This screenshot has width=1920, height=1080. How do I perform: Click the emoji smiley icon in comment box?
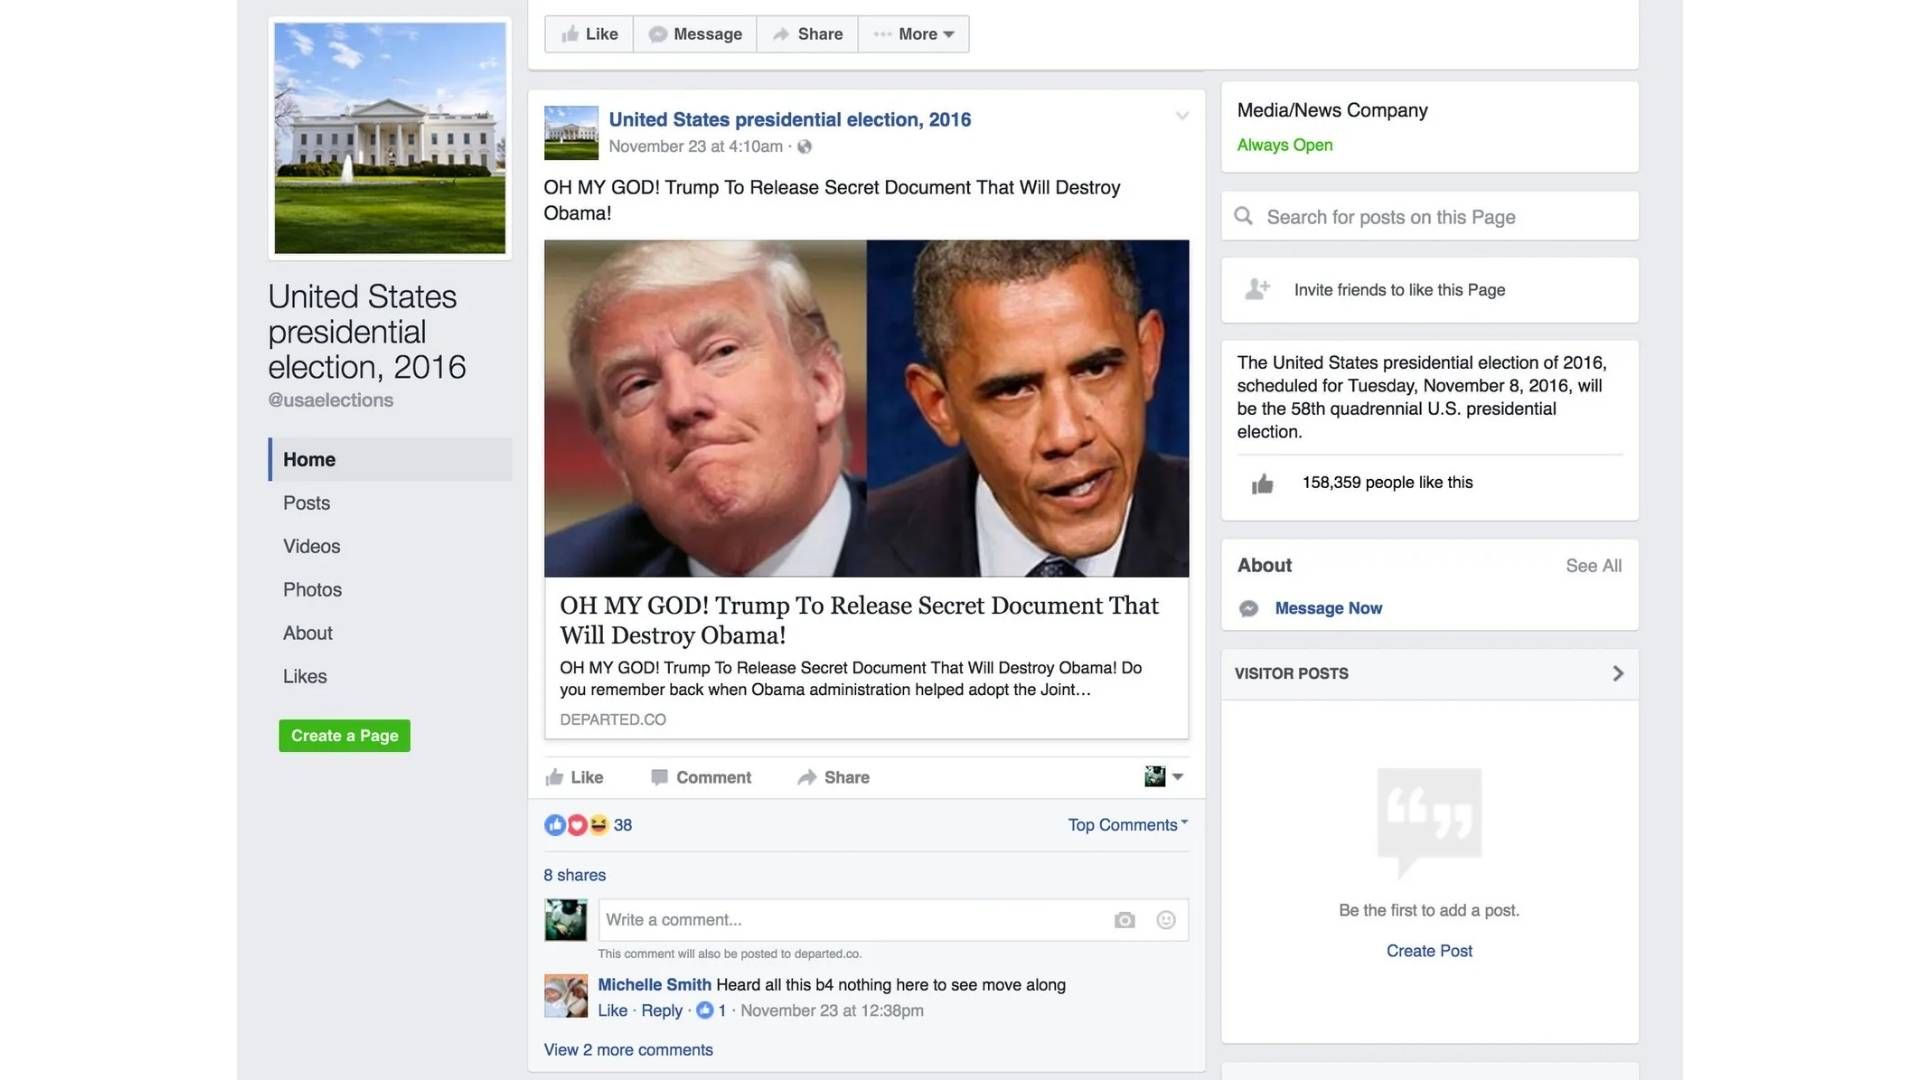tap(1165, 920)
